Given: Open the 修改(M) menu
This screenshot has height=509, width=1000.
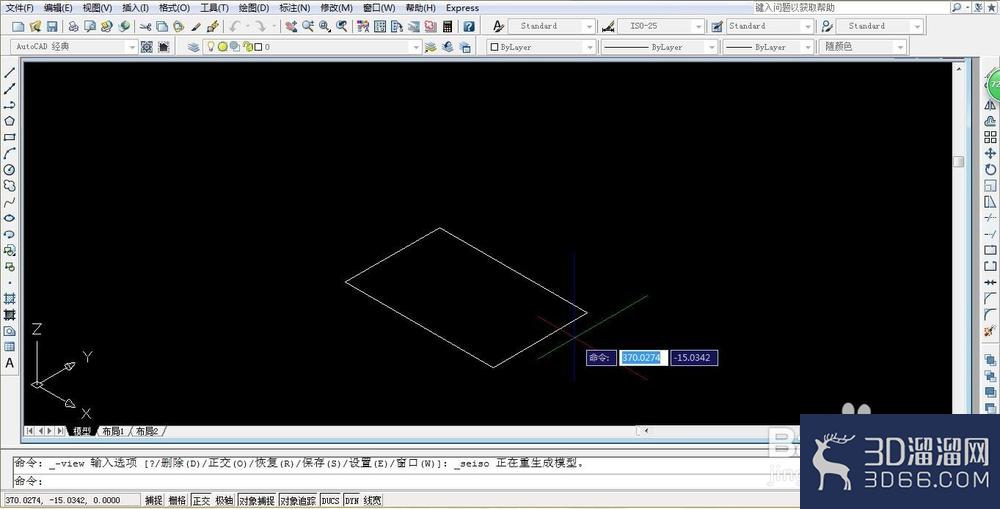Looking at the screenshot, I should 336,8.
